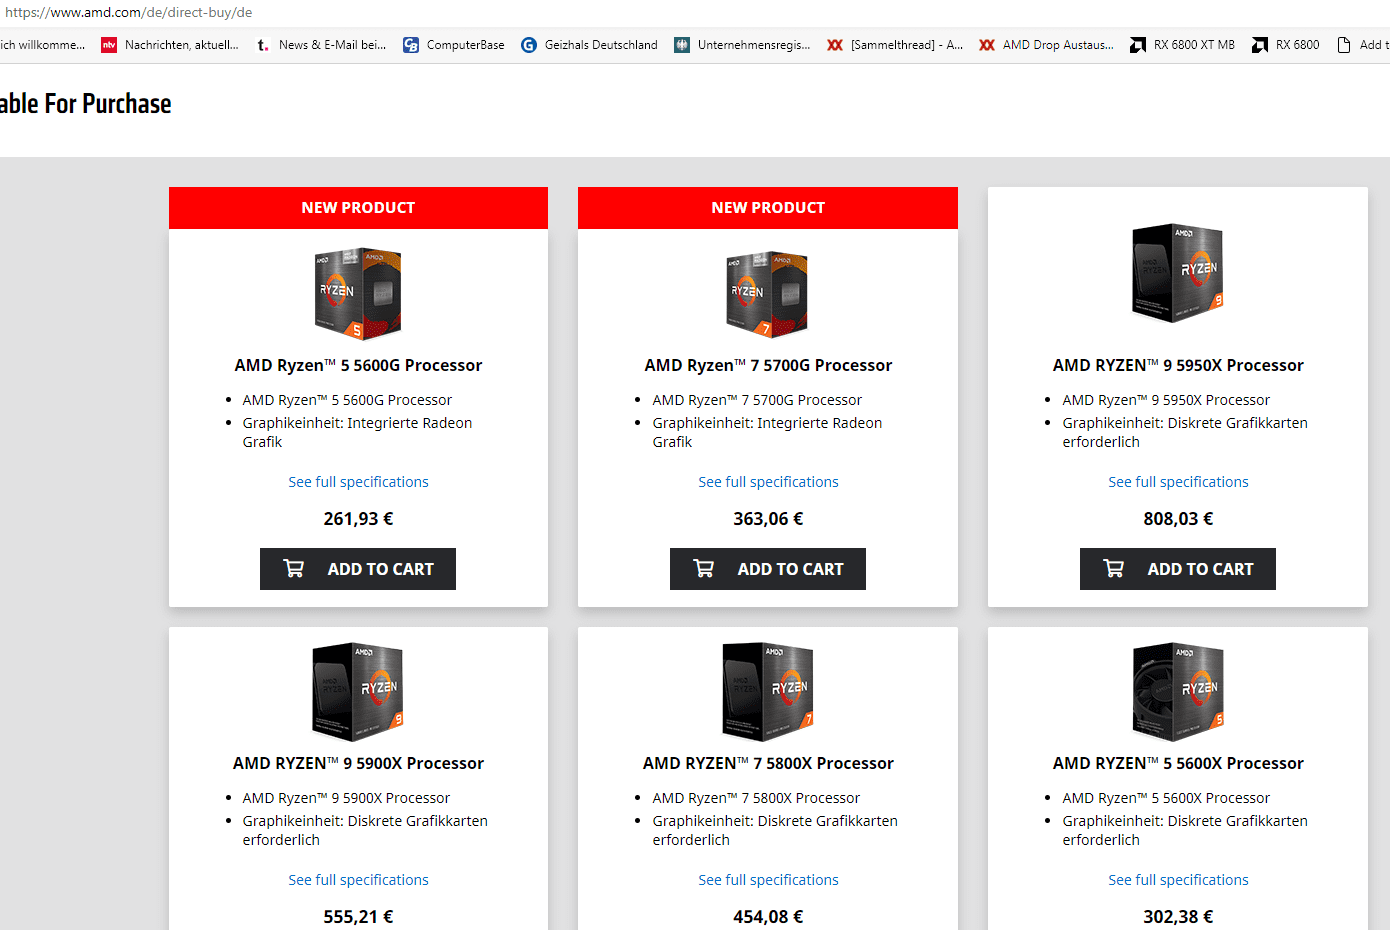Image resolution: width=1390 pixels, height=930 pixels.
Task: Open the AMD Drop Austausch bookmark icon
Action: [x=987, y=45]
